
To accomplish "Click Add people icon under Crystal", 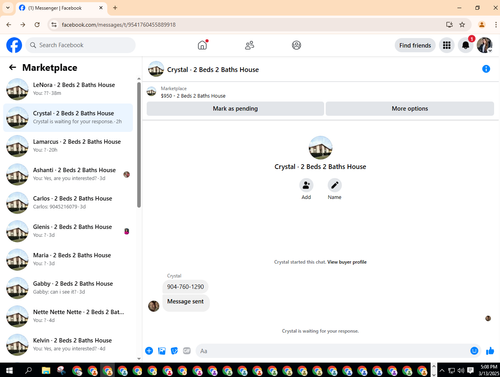I will pyautogui.click(x=306, y=185).
